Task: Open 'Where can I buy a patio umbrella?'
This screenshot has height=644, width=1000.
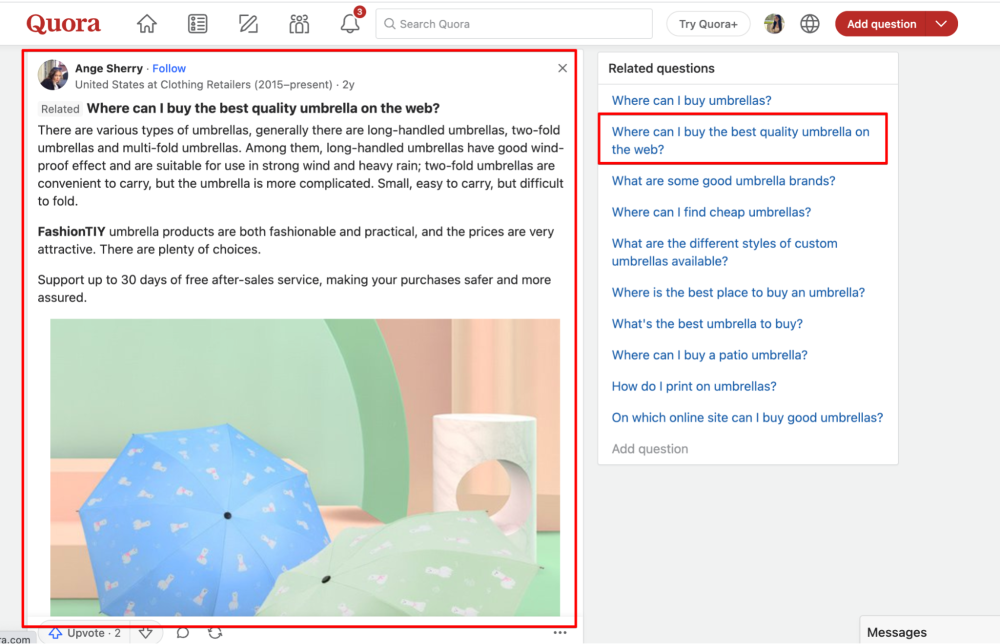Action: (x=709, y=355)
